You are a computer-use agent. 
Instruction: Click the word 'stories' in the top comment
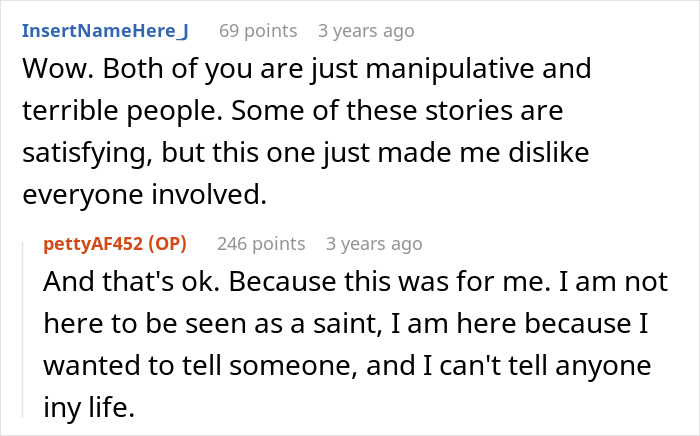tap(468, 111)
